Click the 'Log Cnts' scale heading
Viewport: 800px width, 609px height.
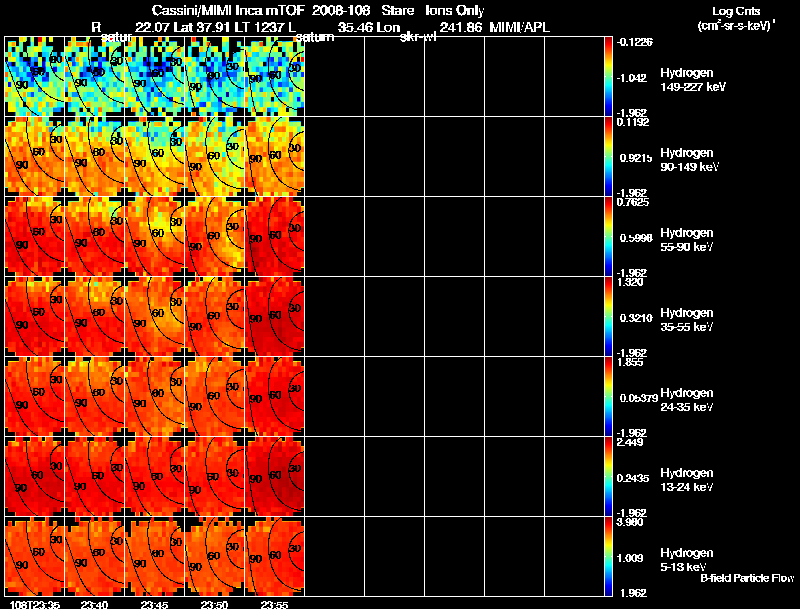[x=736, y=11]
